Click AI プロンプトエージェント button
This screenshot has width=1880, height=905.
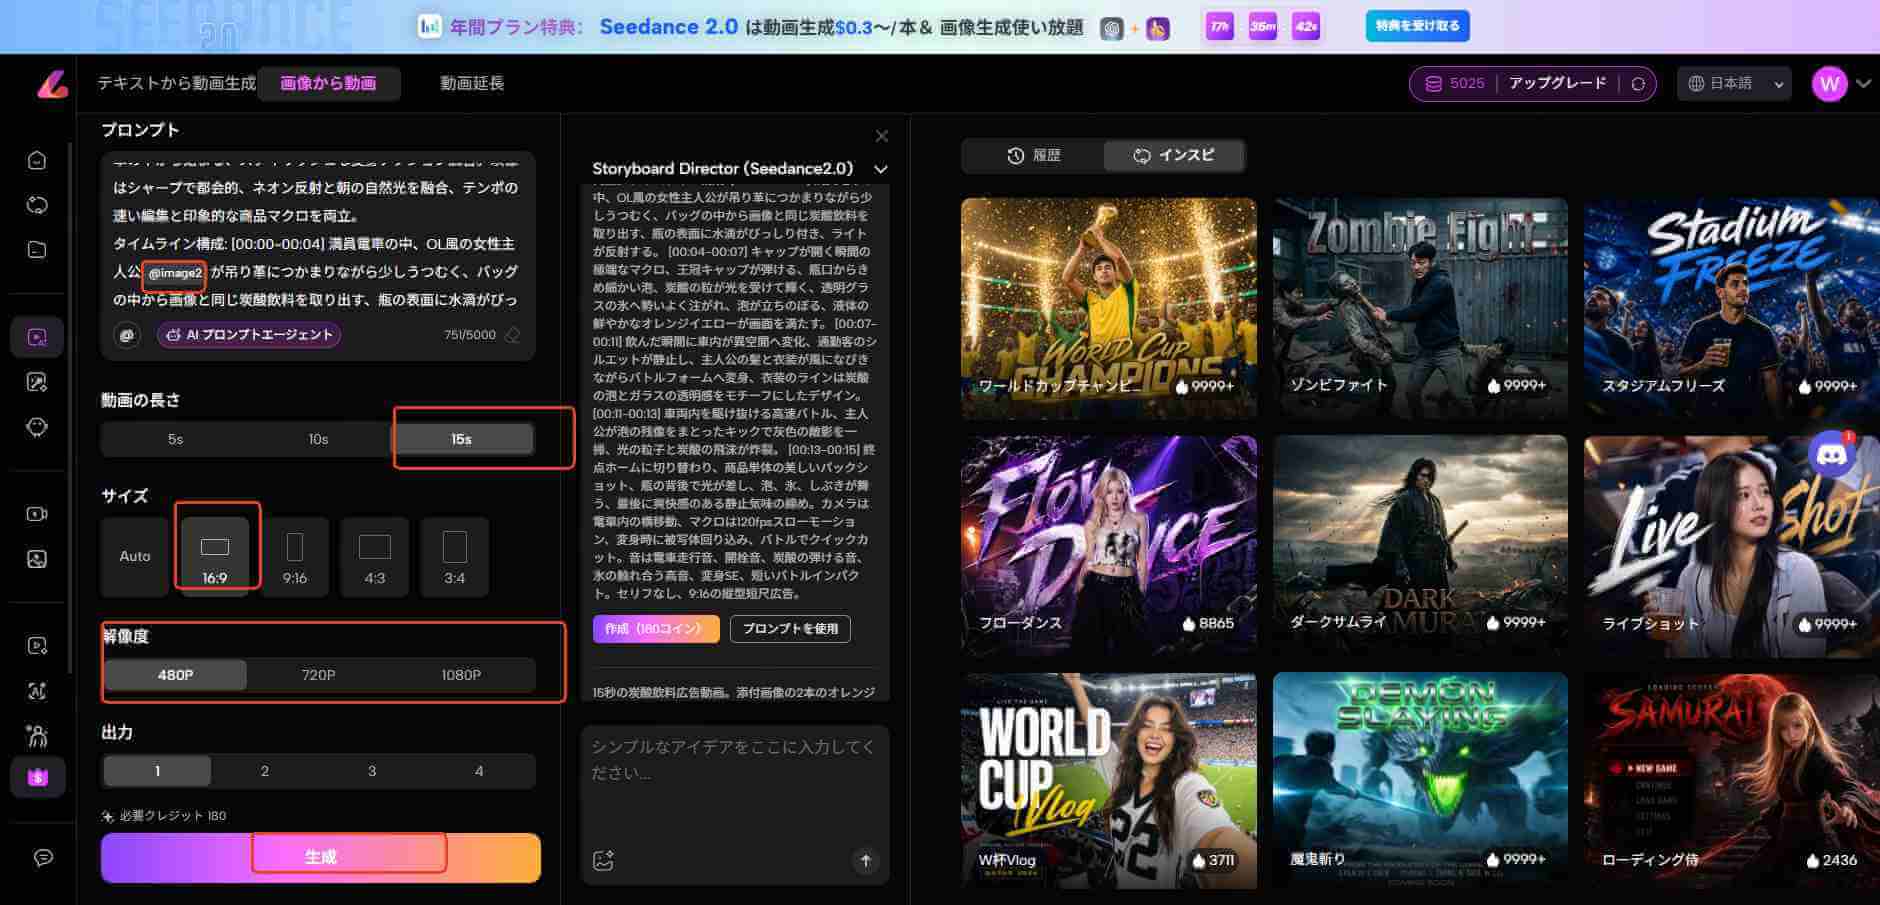click(249, 335)
